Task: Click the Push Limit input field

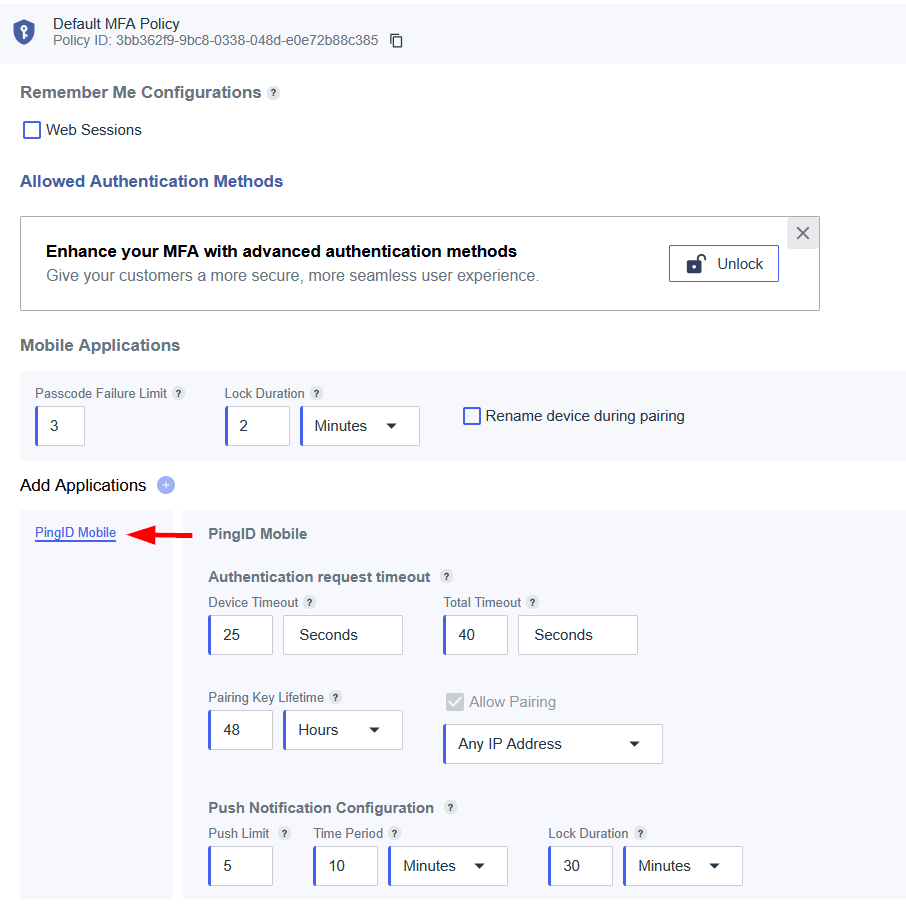Action: click(241, 866)
